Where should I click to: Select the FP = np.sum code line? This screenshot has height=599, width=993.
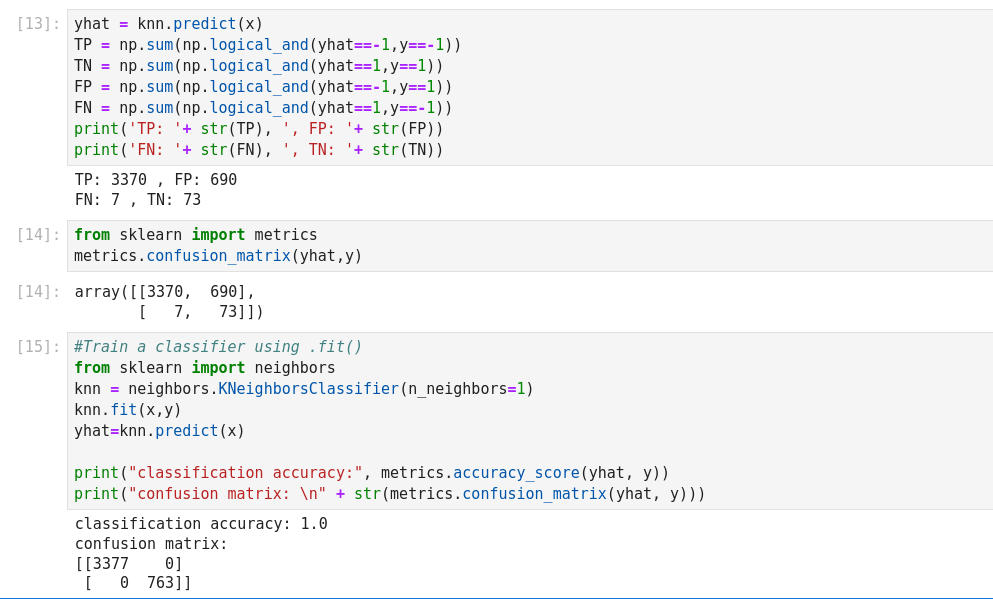[x=262, y=87]
